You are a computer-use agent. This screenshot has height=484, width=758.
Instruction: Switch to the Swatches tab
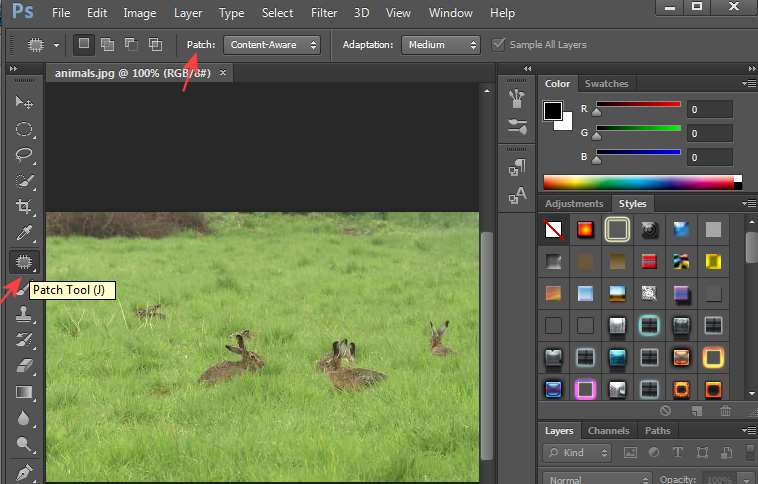[x=606, y=84]
